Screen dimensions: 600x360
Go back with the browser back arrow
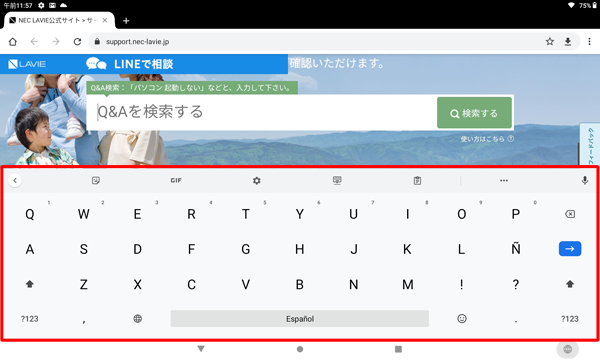(34, 41)
